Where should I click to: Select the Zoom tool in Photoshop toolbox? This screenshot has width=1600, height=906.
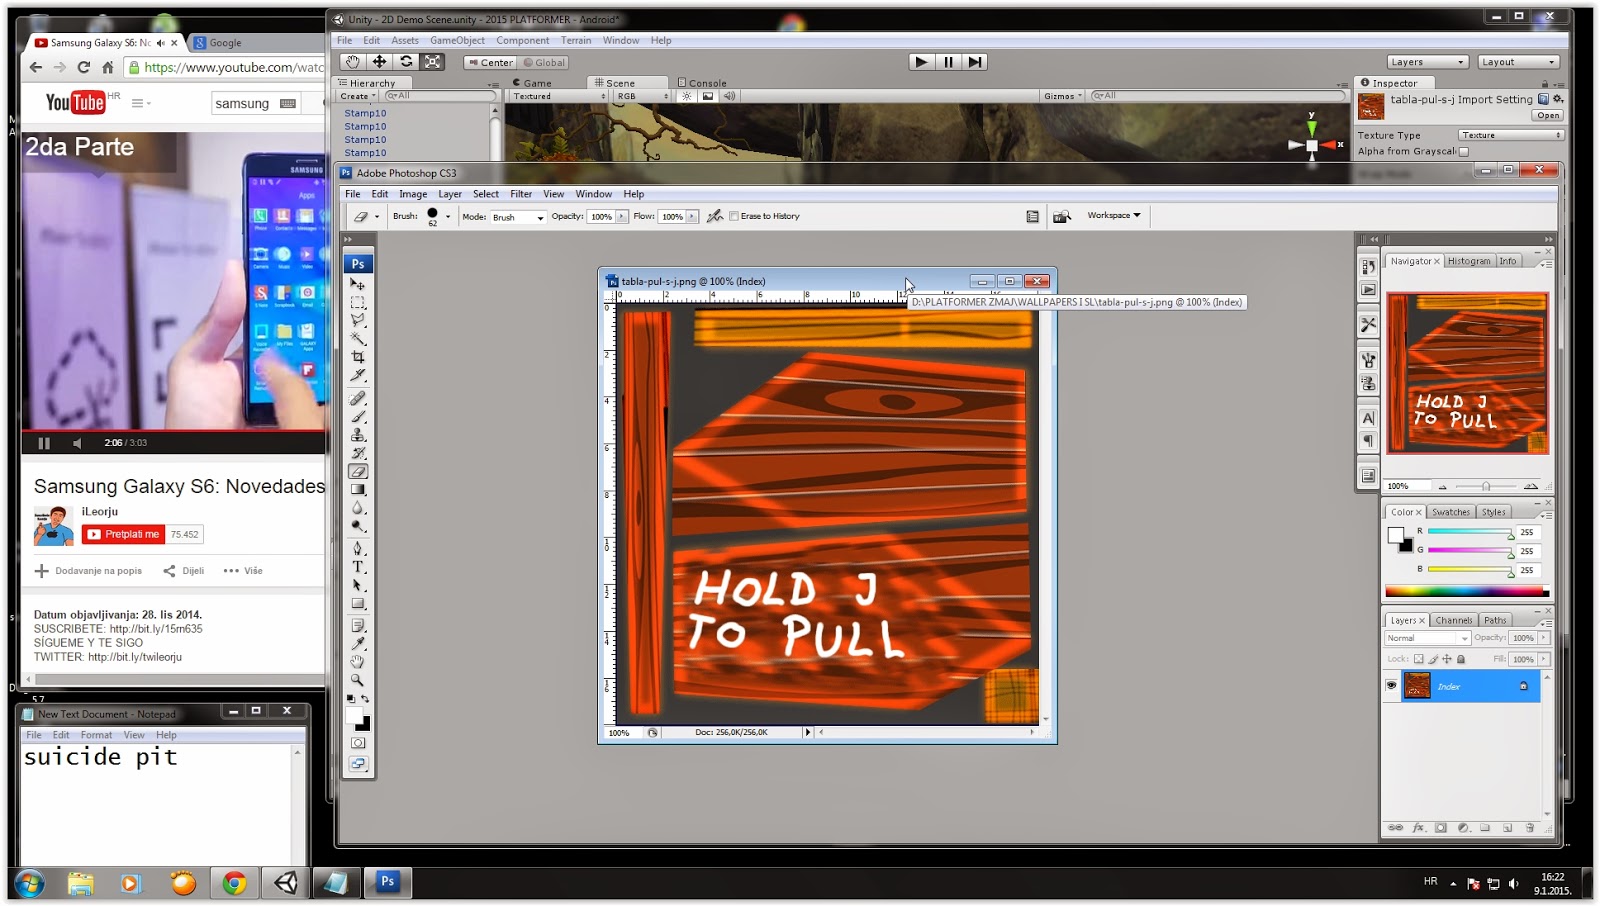point(358,680)
